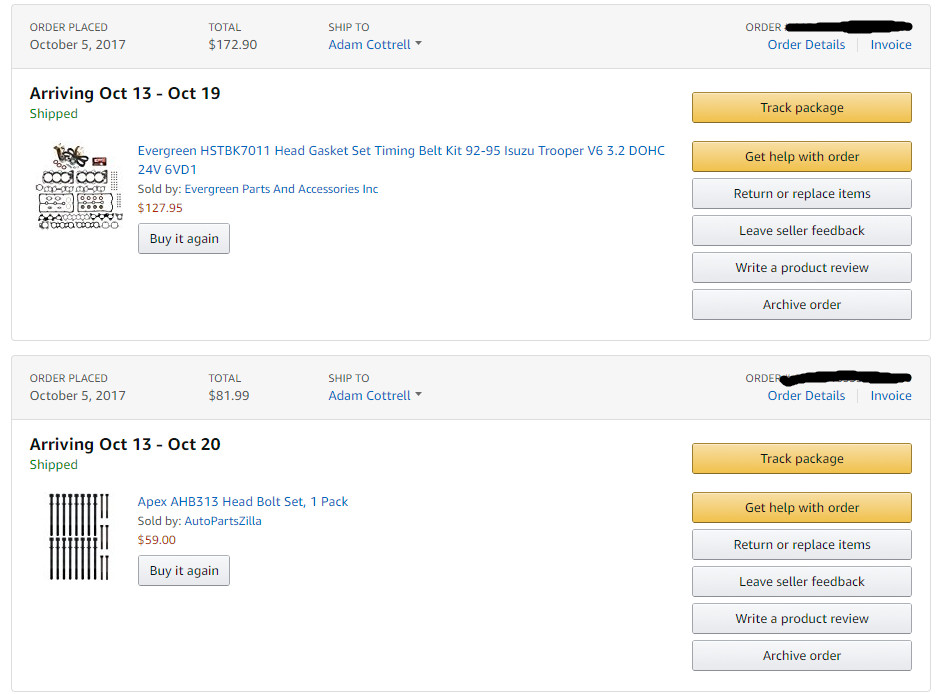Track package for Apex head bolt order
Image resolution: width=945 pixels, height=694 pixels.
pyautogui.click(x=802, y=459)
